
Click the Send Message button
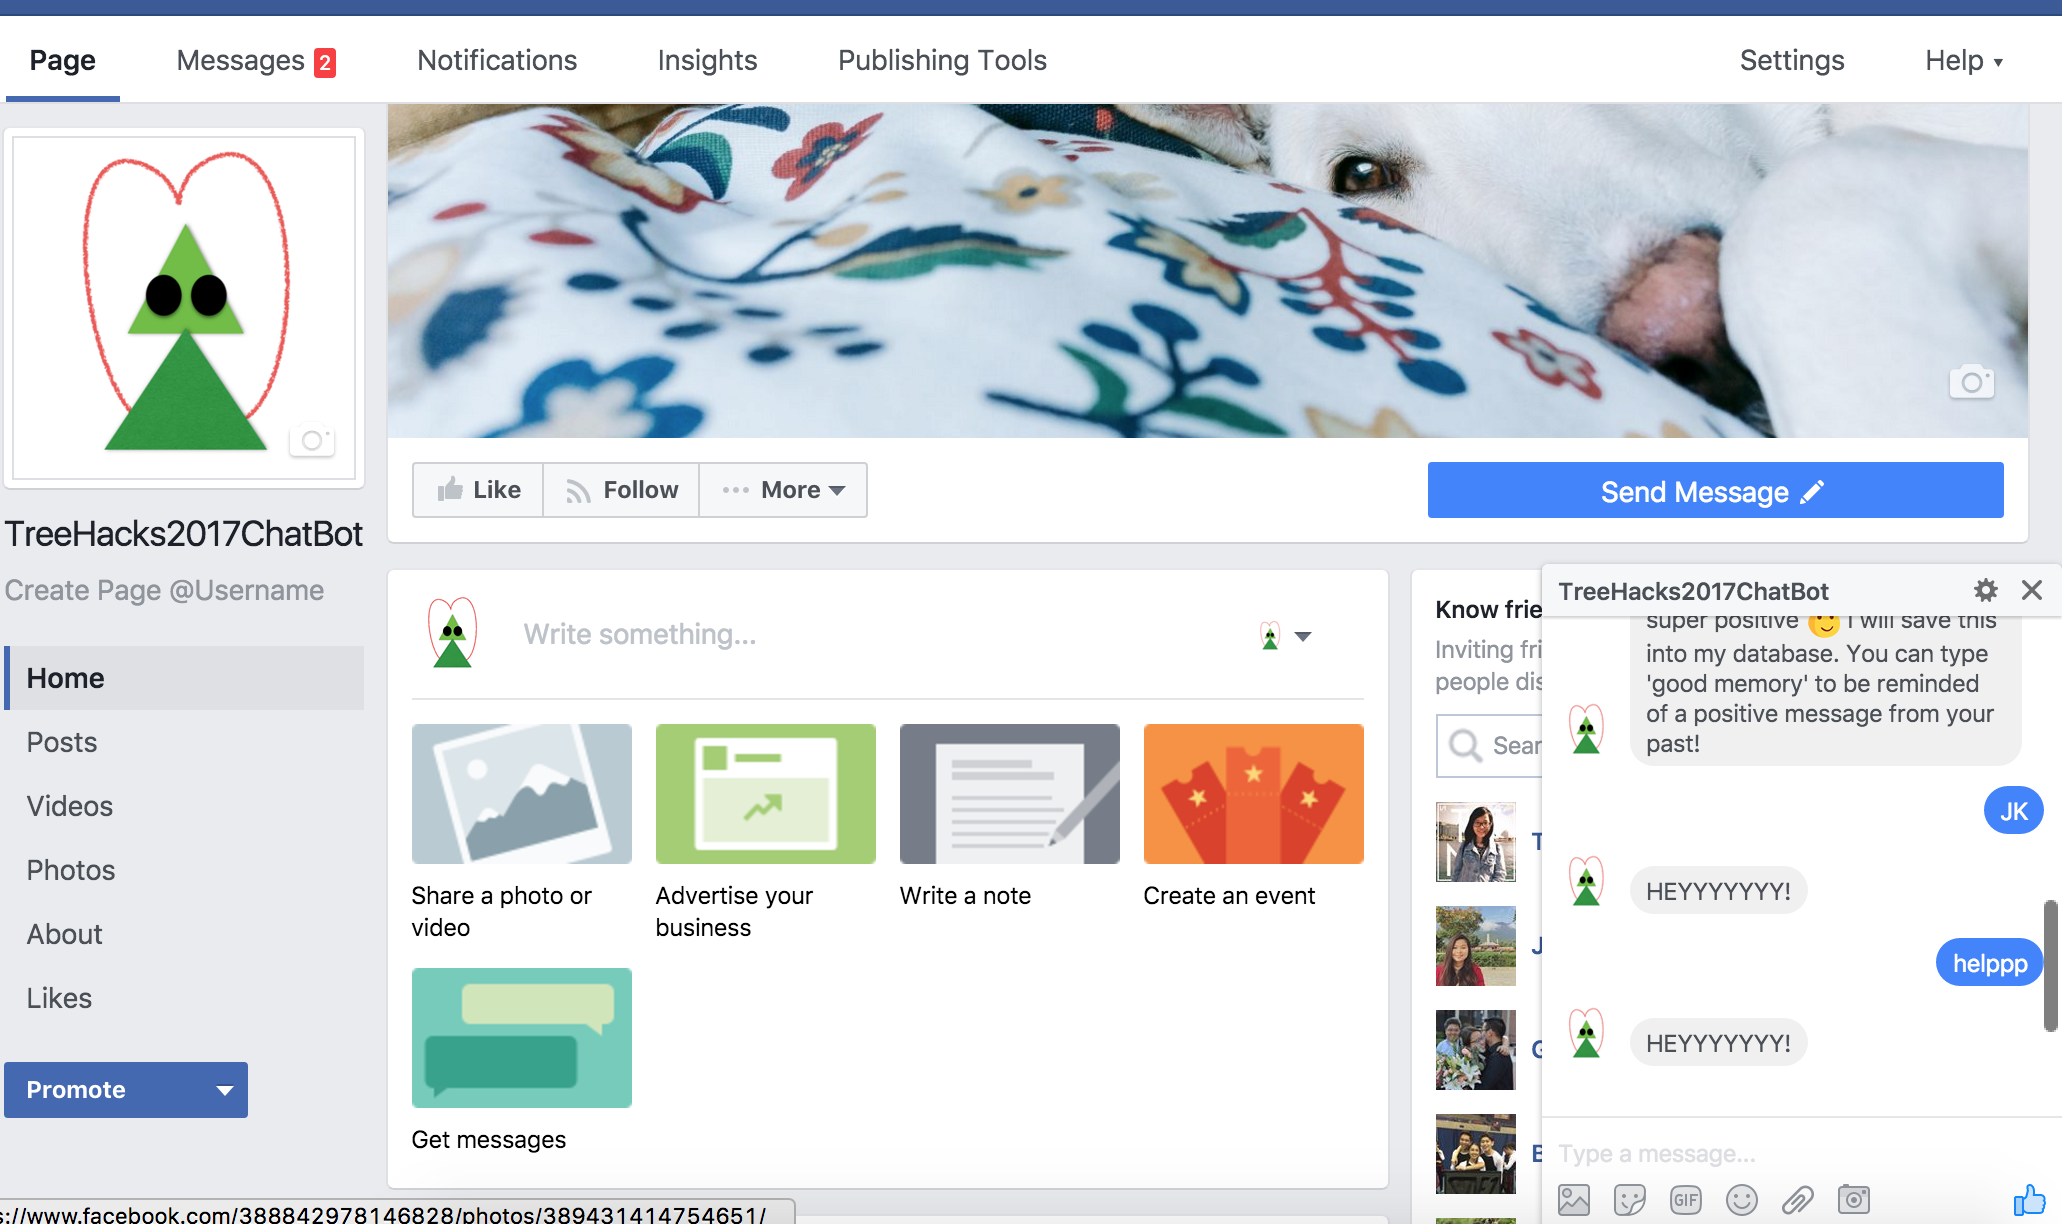[1715, 490]
